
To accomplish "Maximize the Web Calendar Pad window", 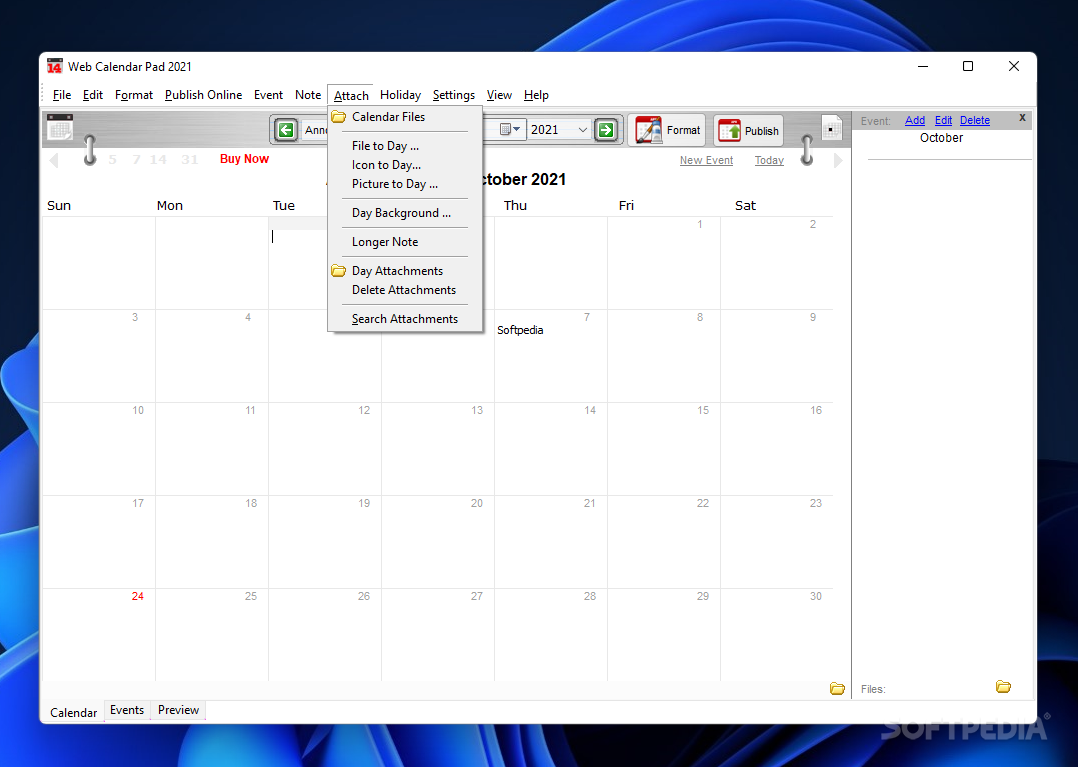I will tap(968, 66).
